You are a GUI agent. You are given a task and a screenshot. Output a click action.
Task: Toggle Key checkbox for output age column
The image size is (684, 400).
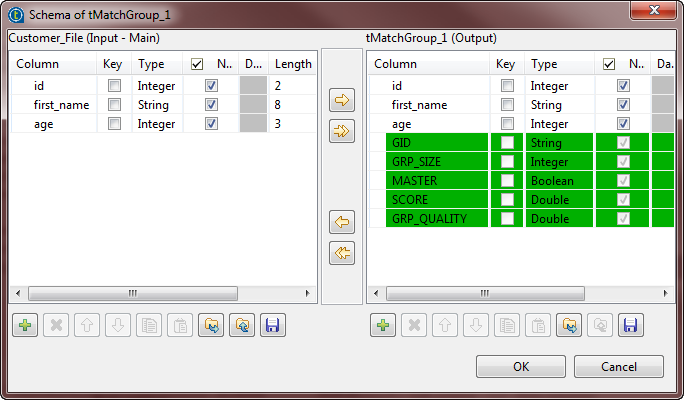[x=507, y=124]
